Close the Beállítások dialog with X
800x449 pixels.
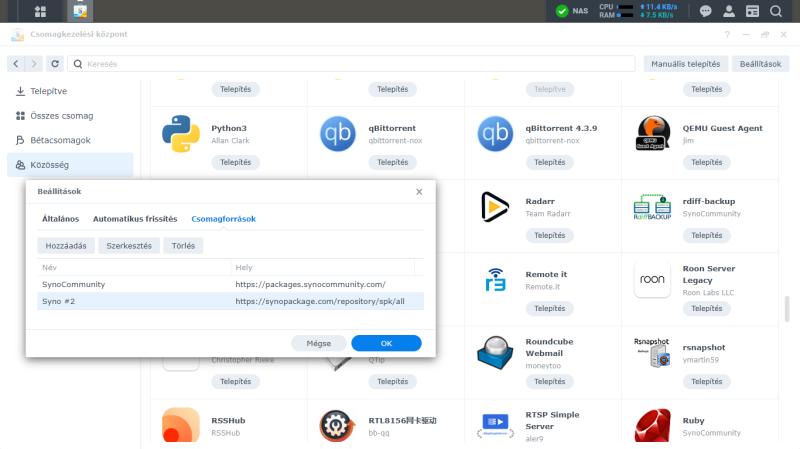419,192
